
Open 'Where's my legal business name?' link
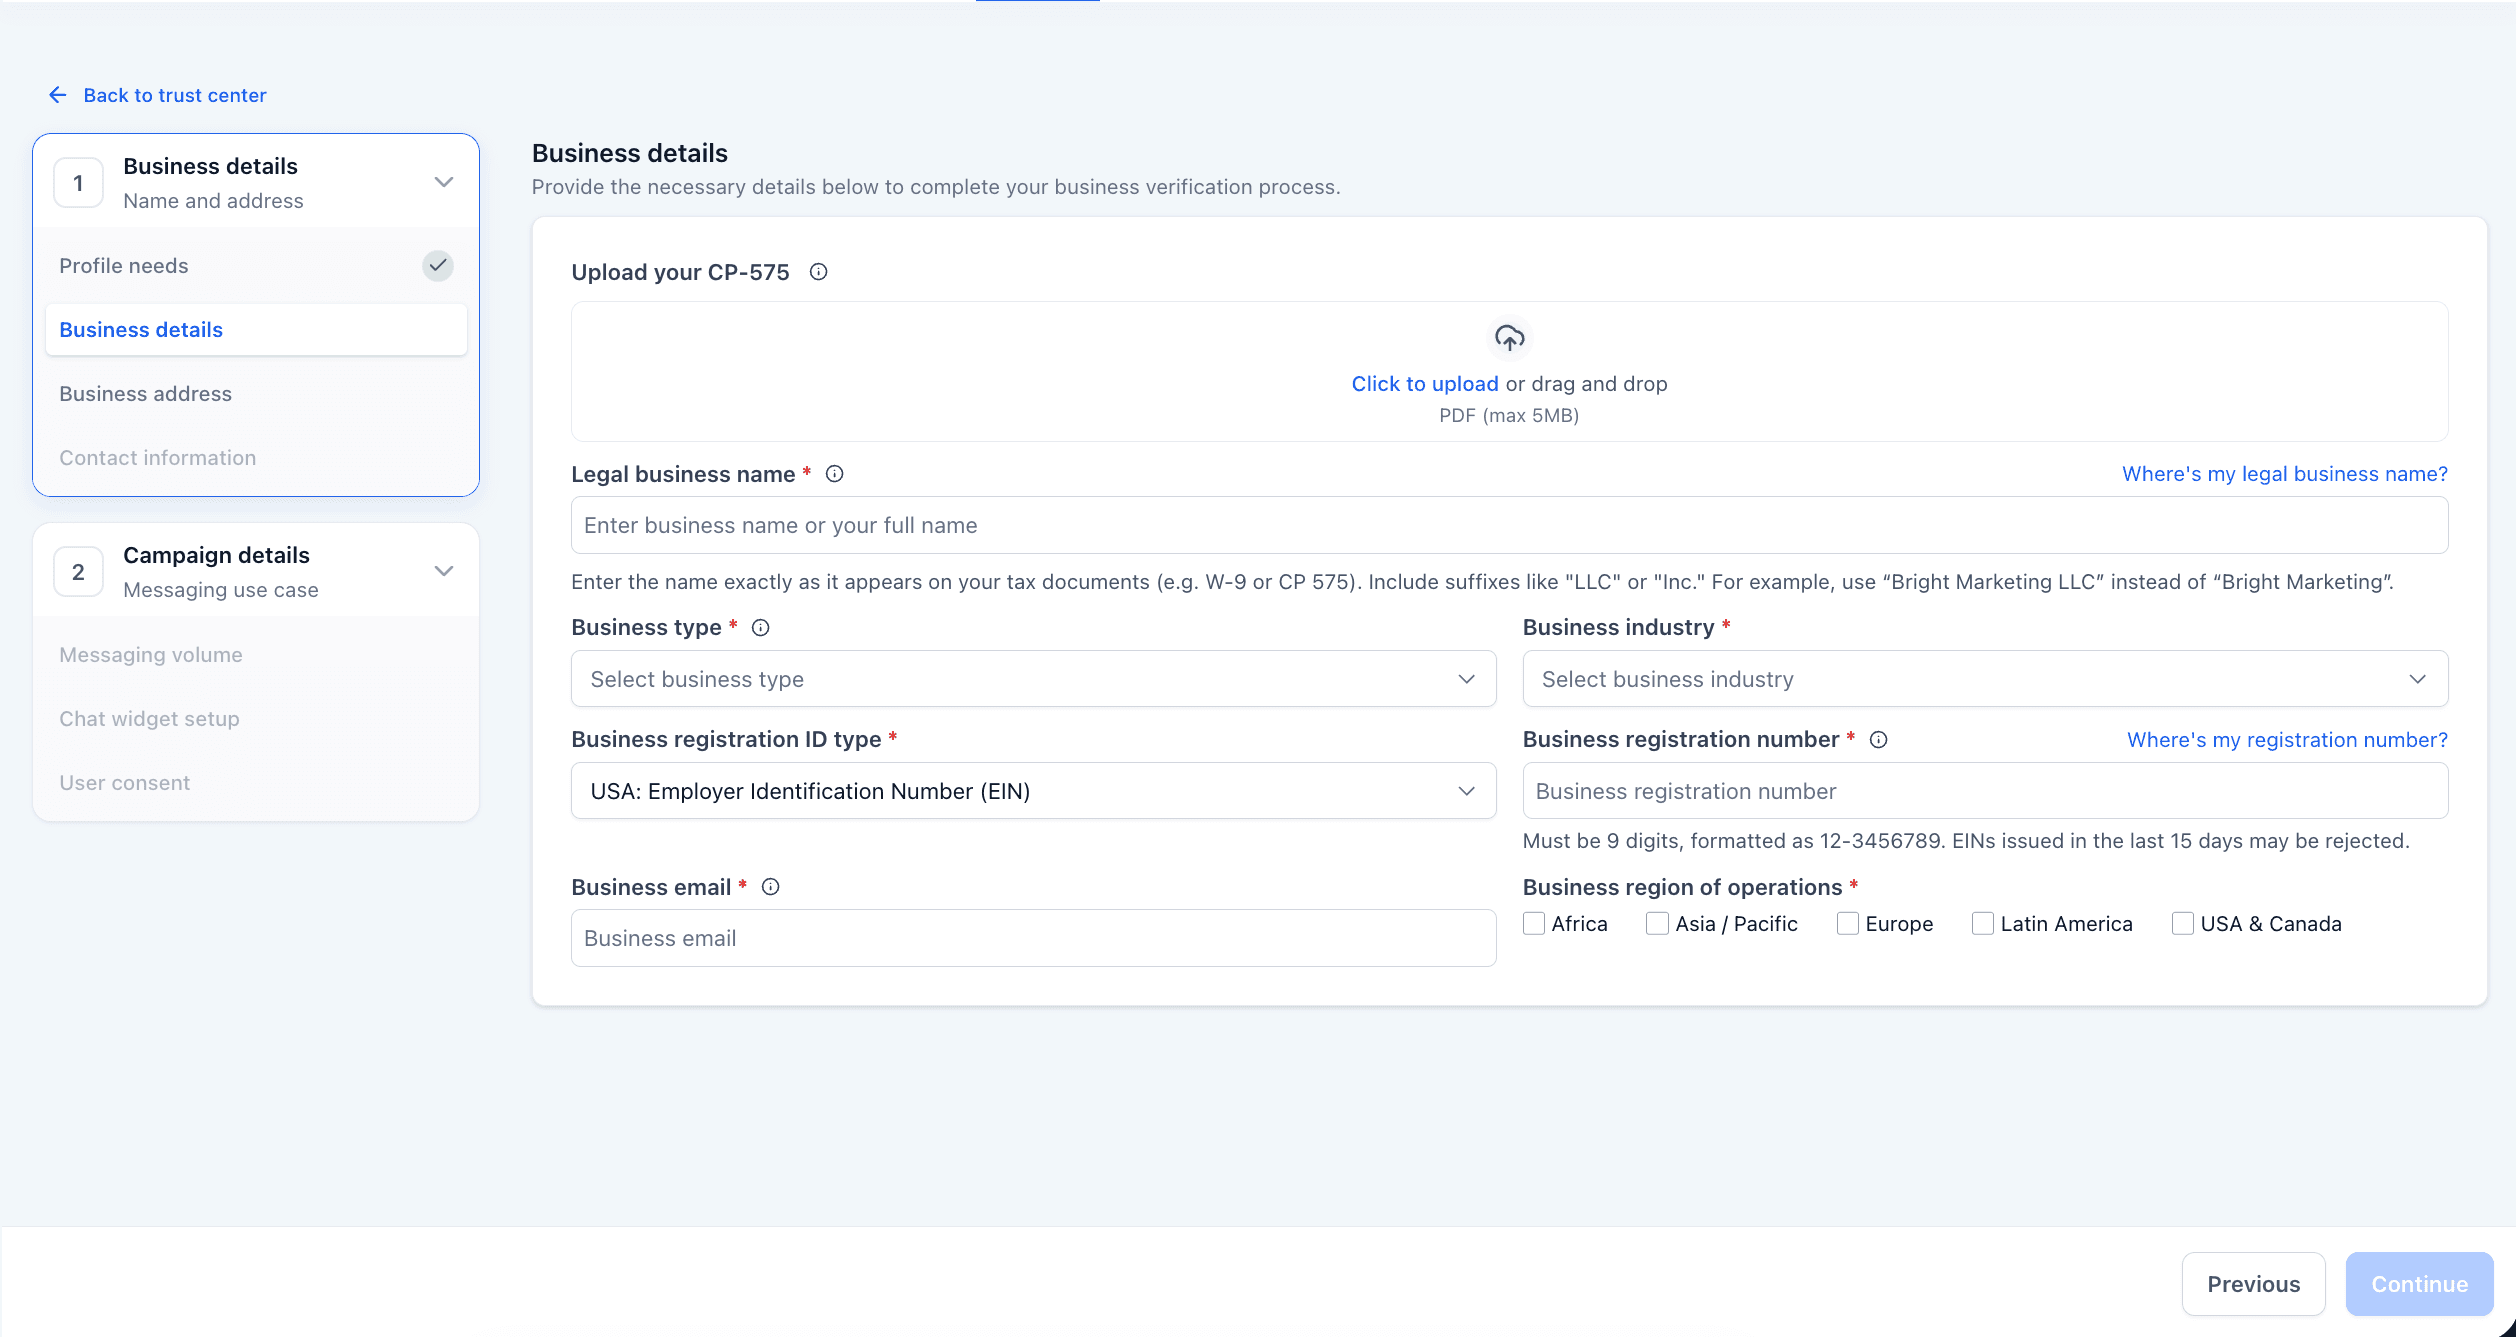pos(2284,474)
